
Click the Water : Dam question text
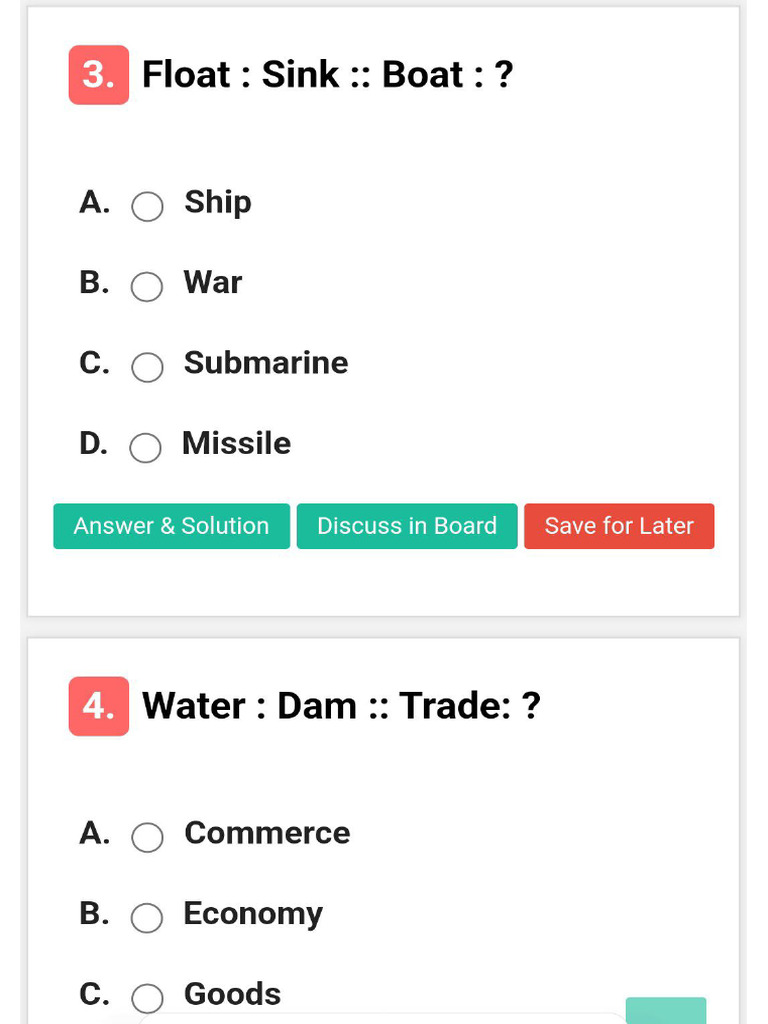coord(341,706)
